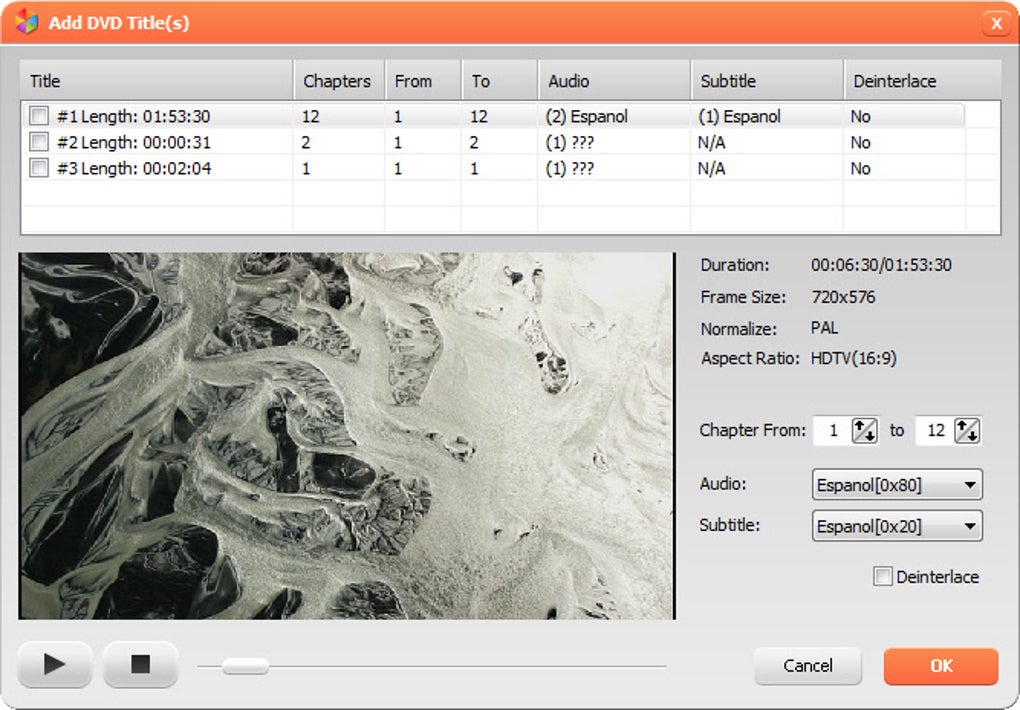Click the duration value 00:06:30/01:53:30
This screenshot has width=1020, height=710.
coord(881,265)
